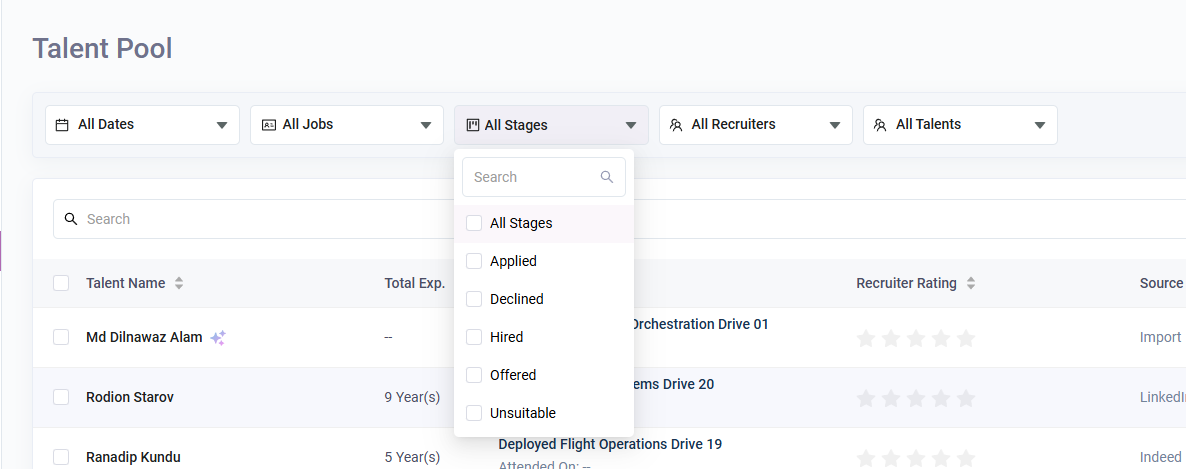The width and height of the screenshot is (1186, 469).
Task: Open Deployed Flight Operations Drive 19 job
Action: [x=610, y=444]
